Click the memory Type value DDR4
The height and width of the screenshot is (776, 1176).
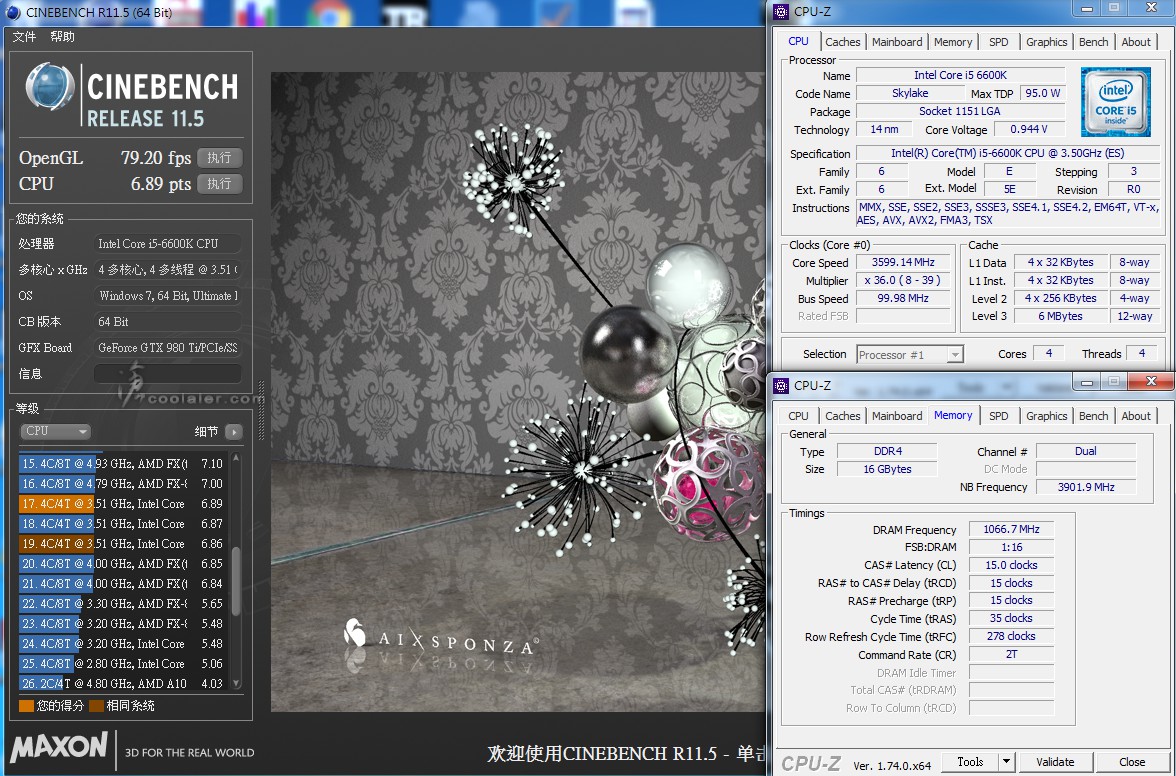coord(887,451)
